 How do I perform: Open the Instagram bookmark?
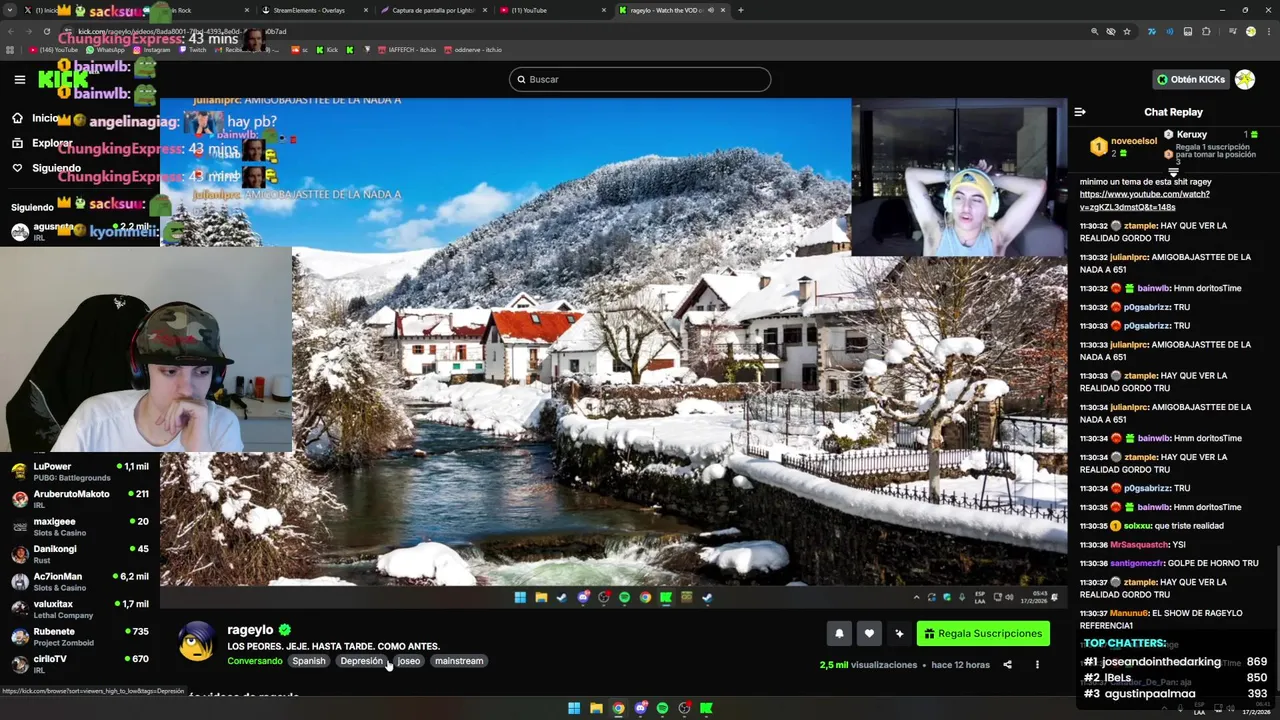(x=152, y=49)
